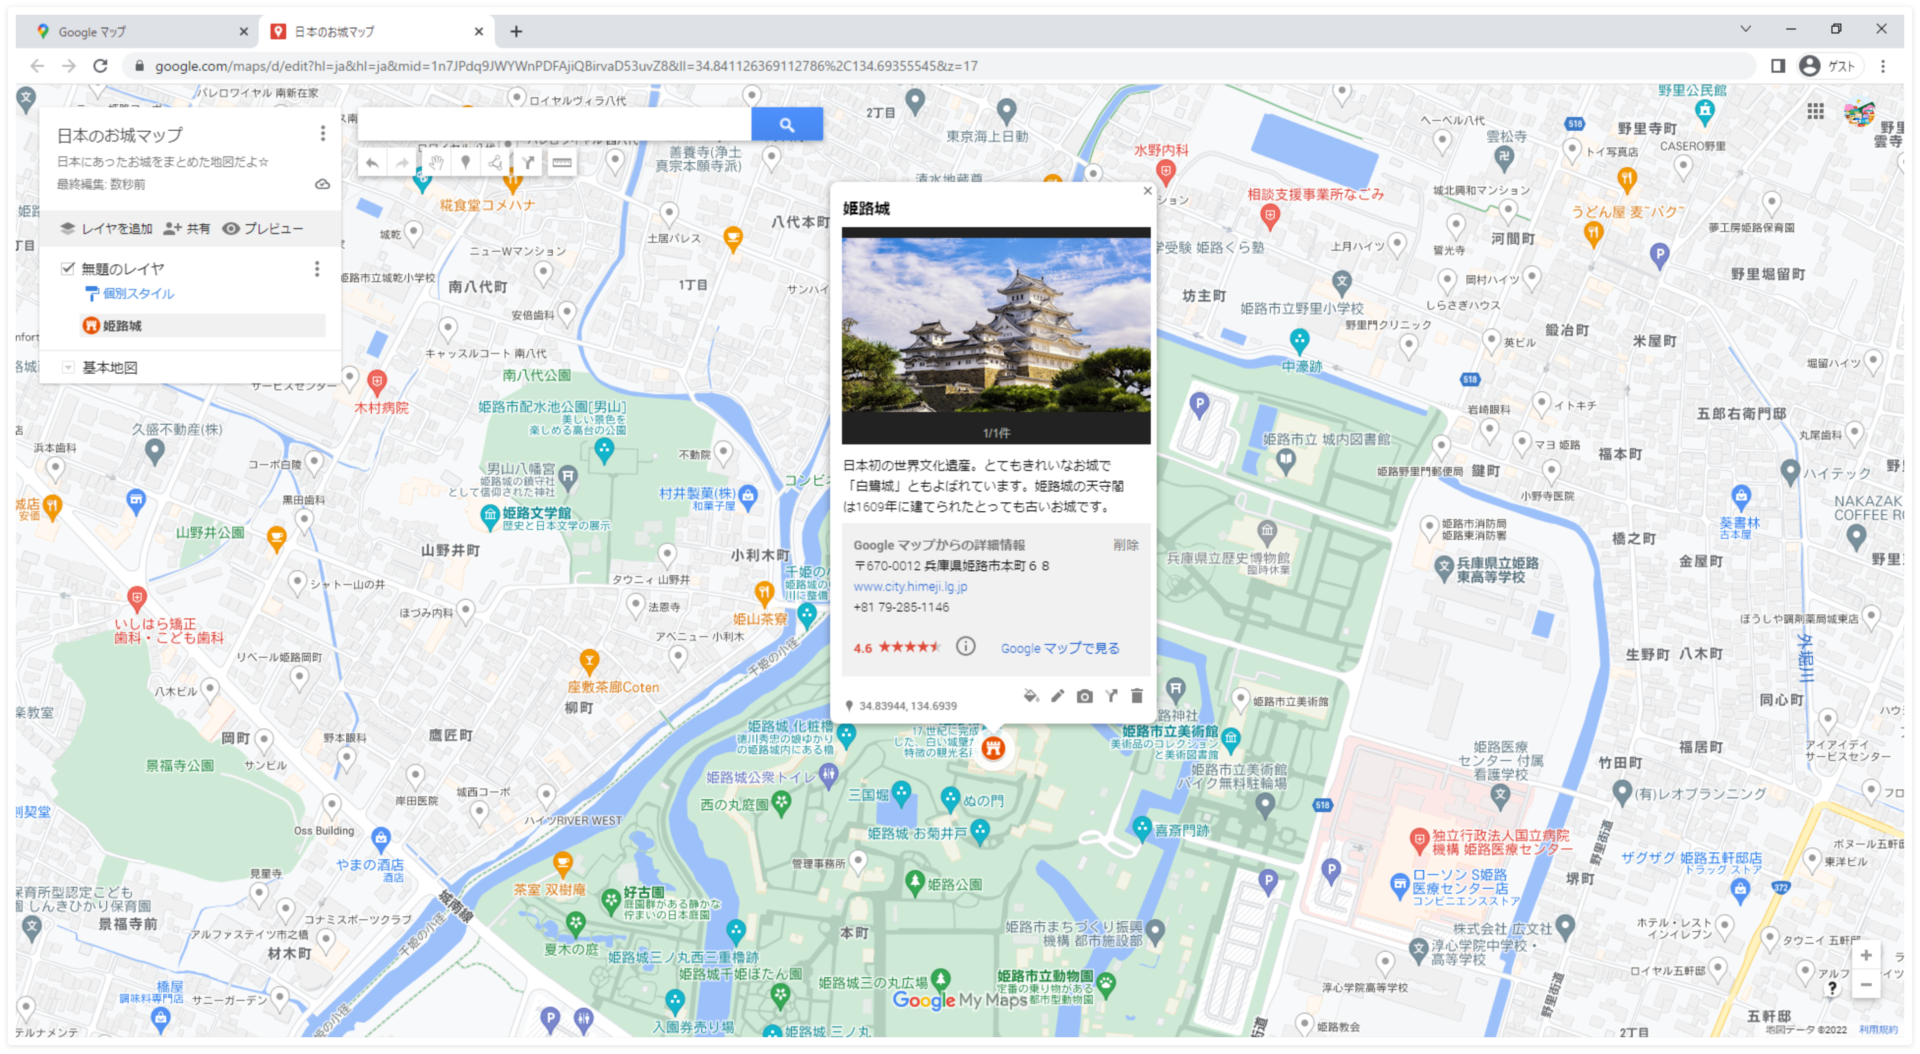
Task: Click 削除 to remove Google Maps details
Action: [x=1126, y=545]
